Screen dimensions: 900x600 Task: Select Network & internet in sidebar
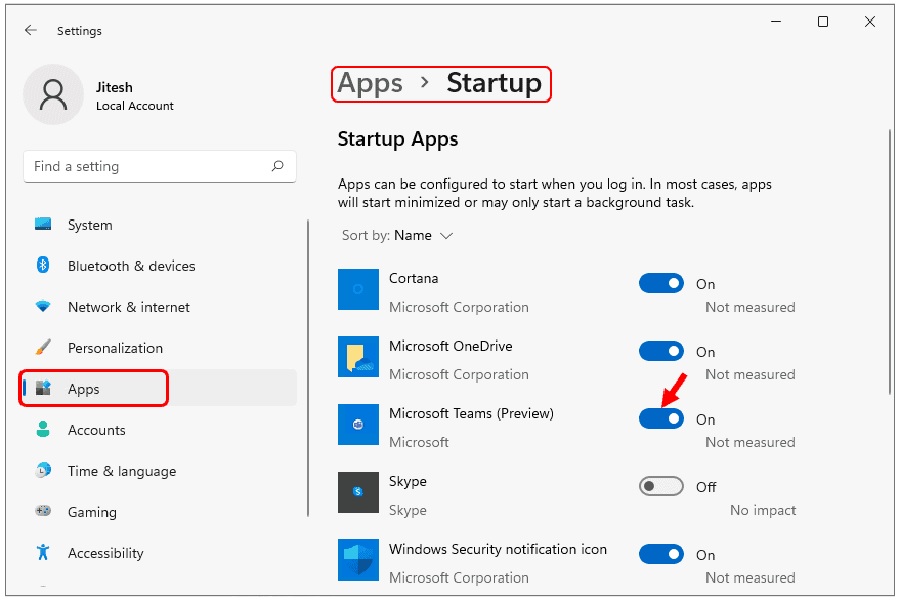(x=128, y=307)
